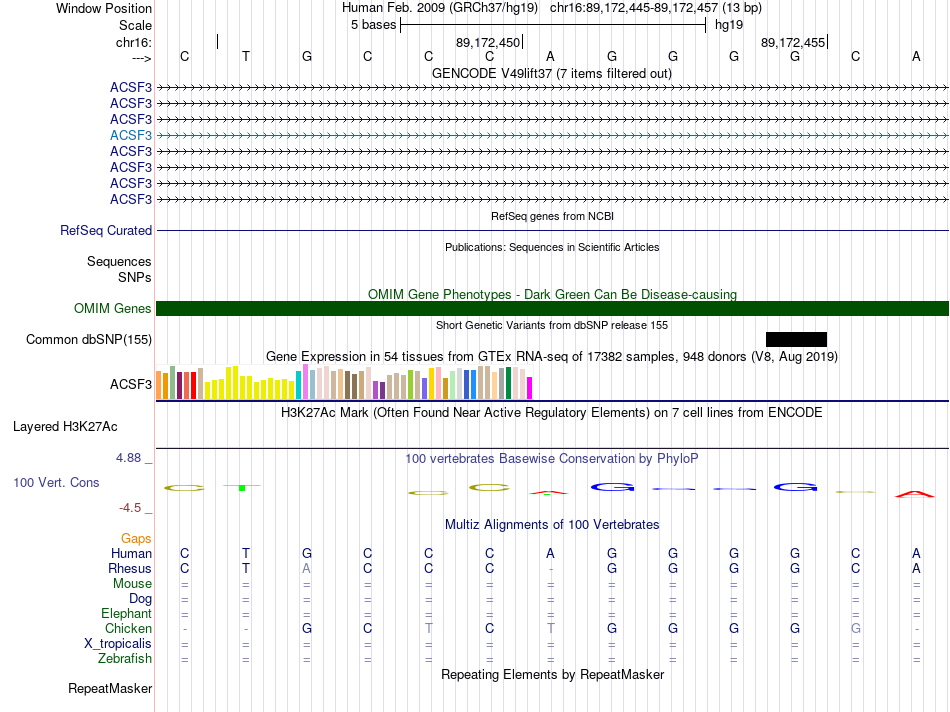
Task: Click the Rhesus row dash gap character
Action: 550,569
